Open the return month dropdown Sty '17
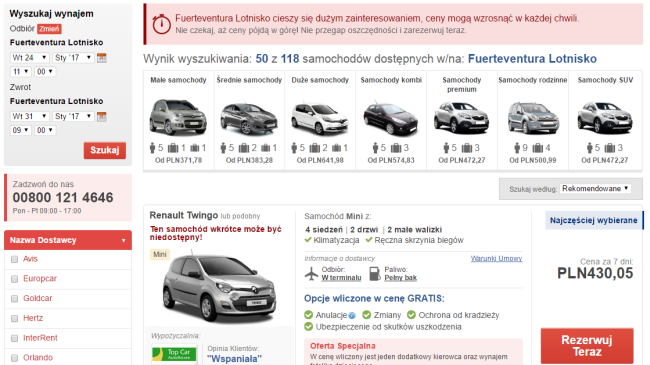 point(73,117)
